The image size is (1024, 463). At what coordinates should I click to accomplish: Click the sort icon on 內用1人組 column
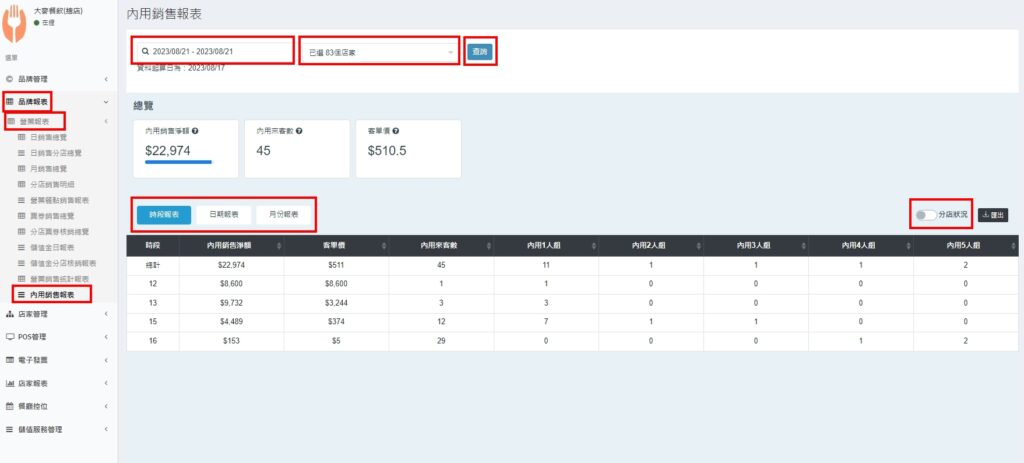[x=592, y=245]
